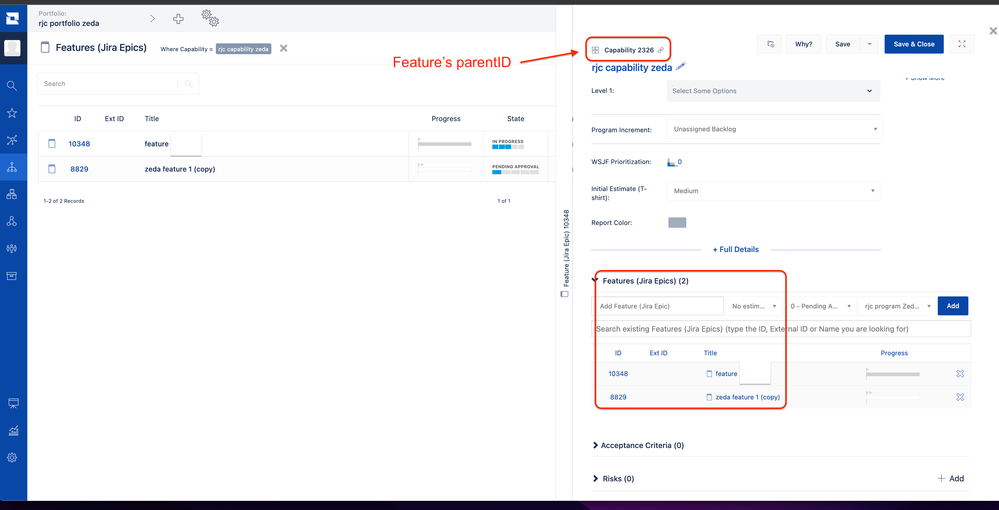The width and height of the screenshot is (999, 510).
Task: Open the rjc program Zeda dropdown
Action: (898, 306)
